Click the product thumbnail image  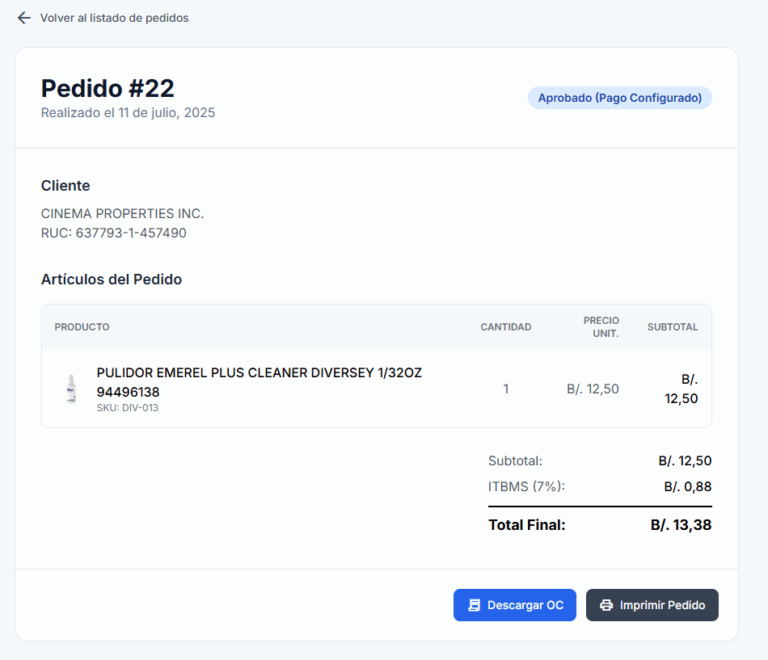71,388
